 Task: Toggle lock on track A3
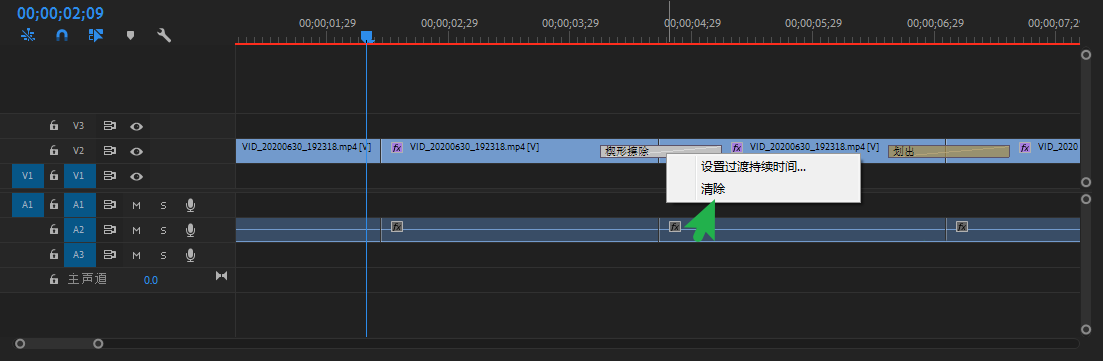tap(53, 255)
